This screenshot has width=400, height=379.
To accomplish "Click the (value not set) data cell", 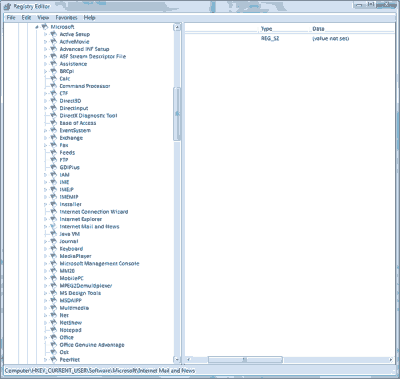I will [331, 39].
